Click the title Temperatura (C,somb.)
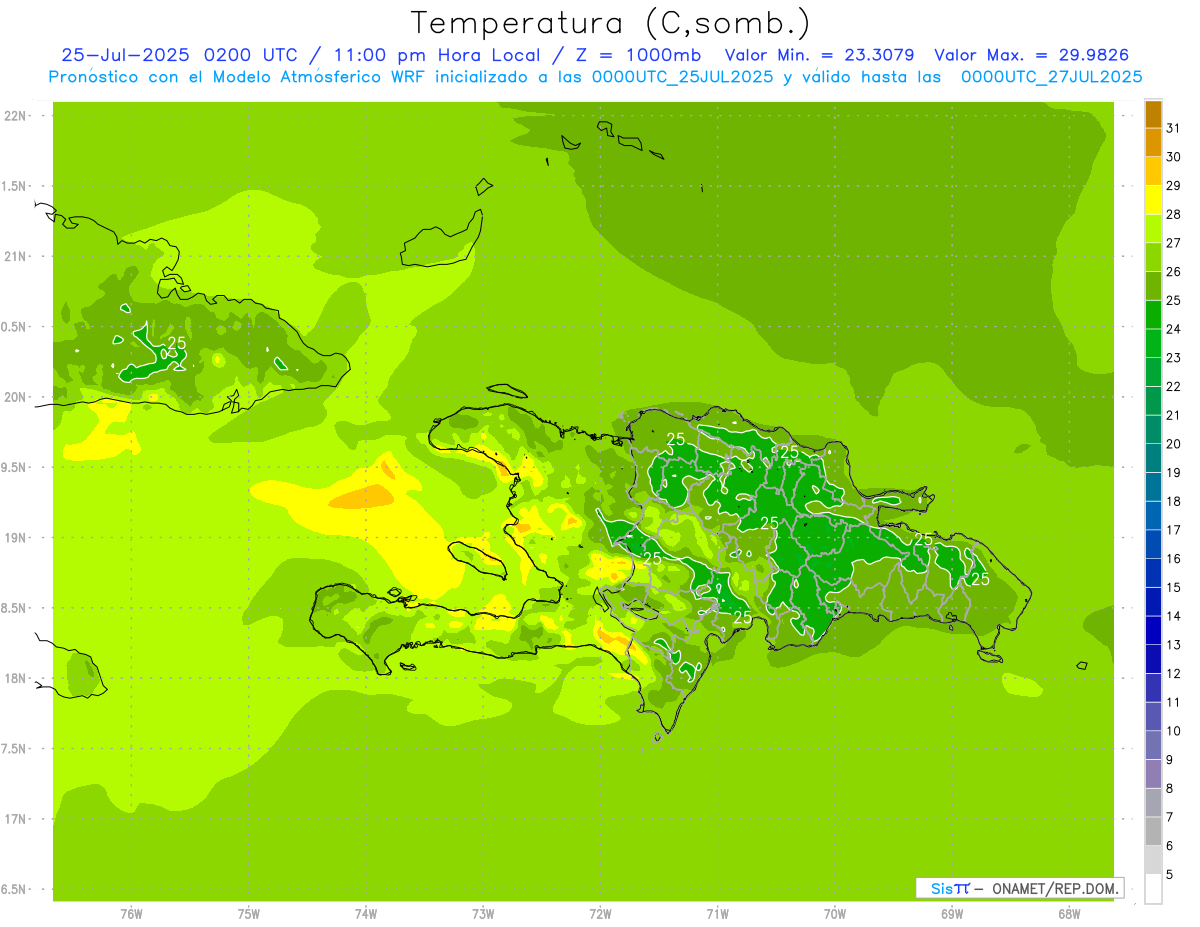 point(611,24)
